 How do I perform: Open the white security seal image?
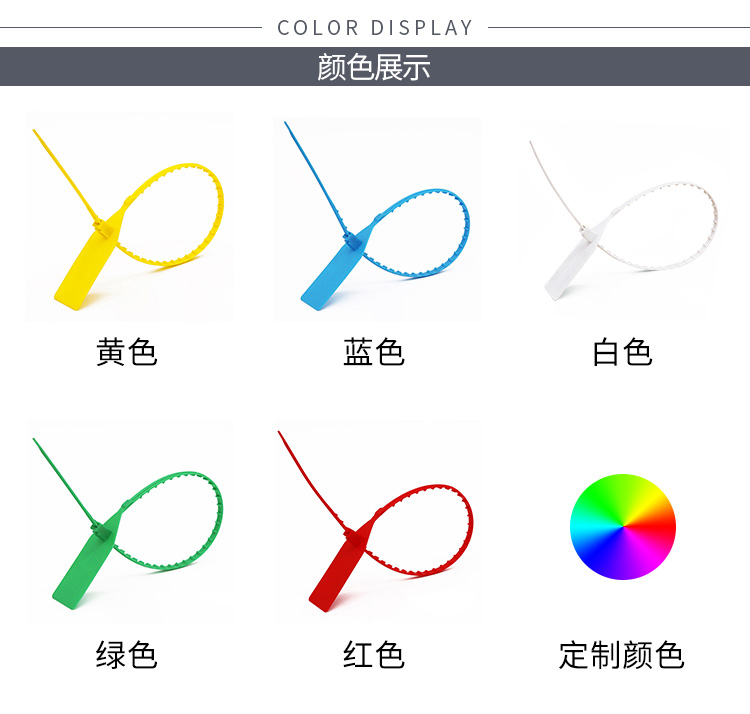[x=623, y=220]
